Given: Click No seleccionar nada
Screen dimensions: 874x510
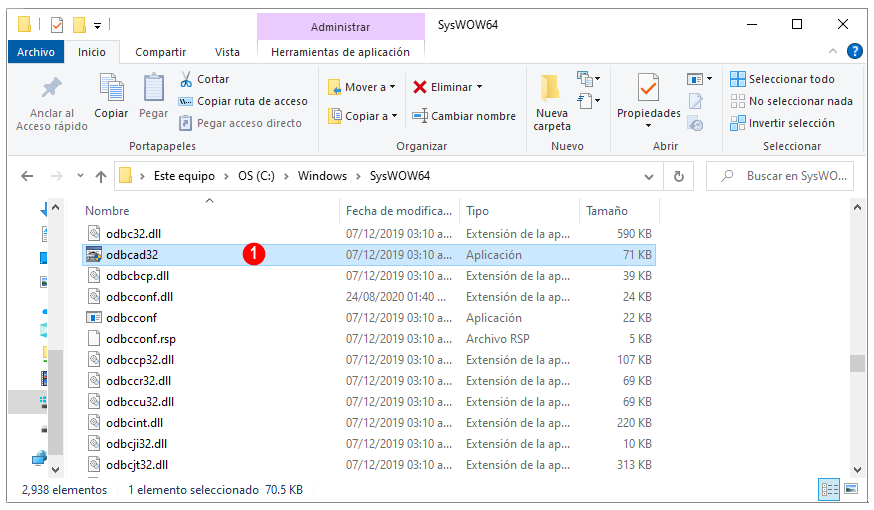Looking at the screenshot, I should pos(792,101).
